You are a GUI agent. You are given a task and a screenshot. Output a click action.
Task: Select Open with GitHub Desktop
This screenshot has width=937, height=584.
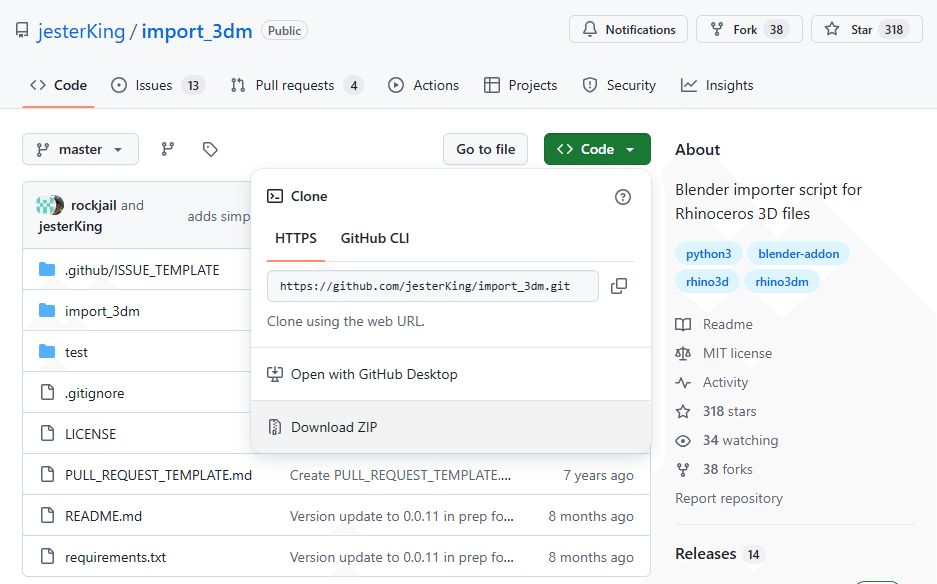pyautogui.click(x=374, y=374)
